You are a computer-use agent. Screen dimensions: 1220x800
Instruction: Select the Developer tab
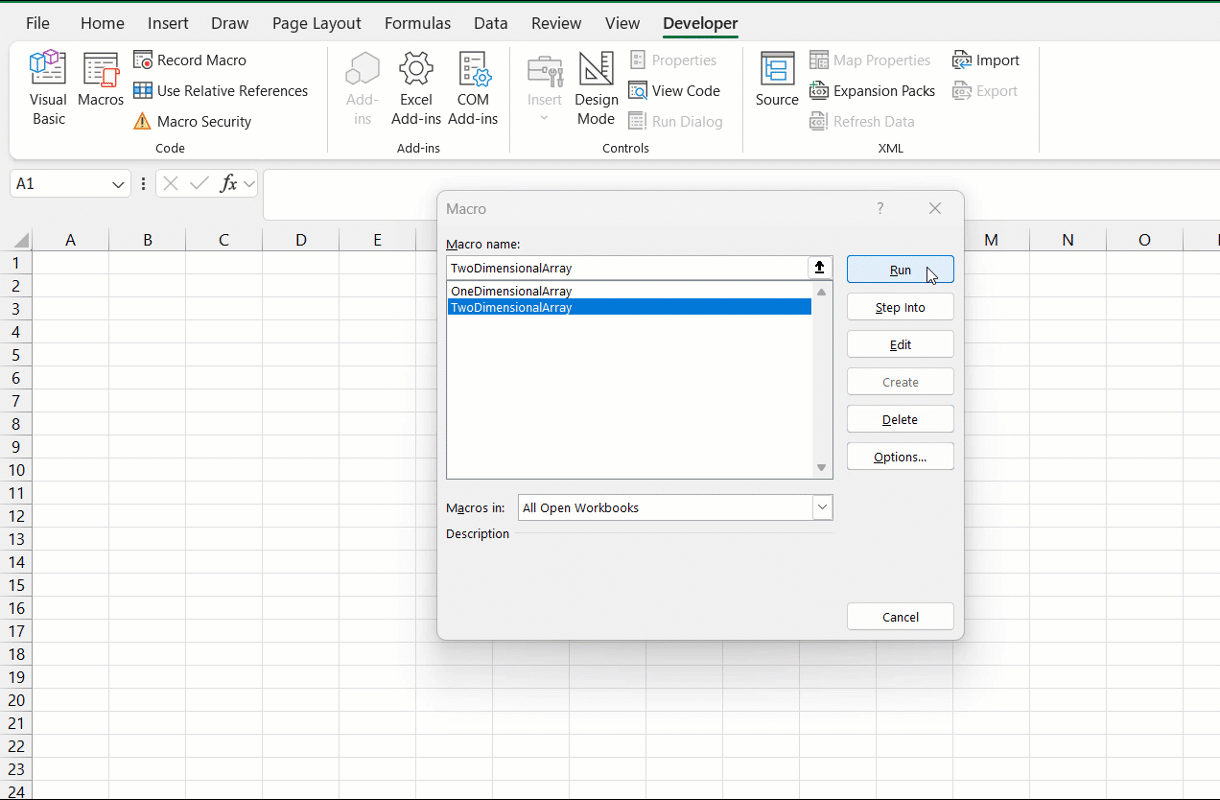700,23
